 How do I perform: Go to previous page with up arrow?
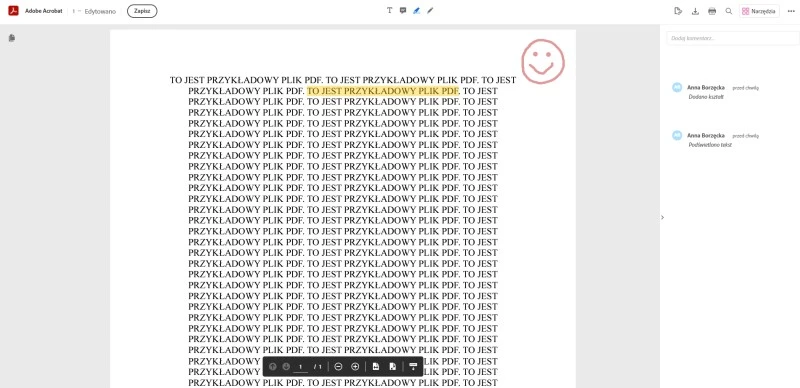point(272,367)
